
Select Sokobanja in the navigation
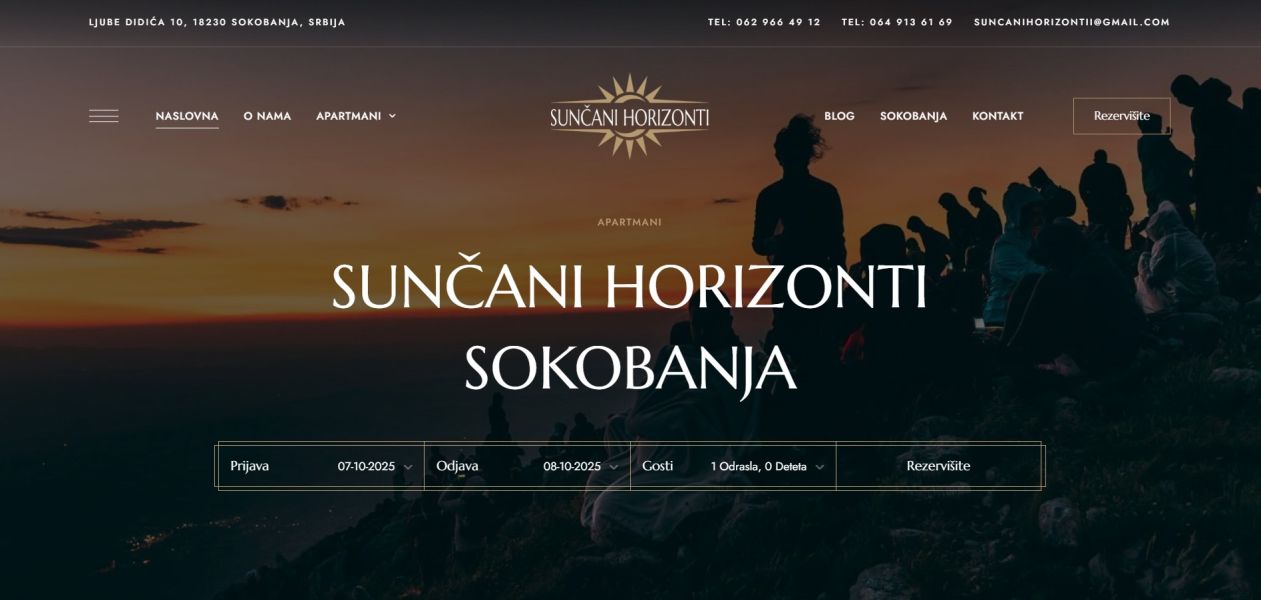click(x=913, y=116)
